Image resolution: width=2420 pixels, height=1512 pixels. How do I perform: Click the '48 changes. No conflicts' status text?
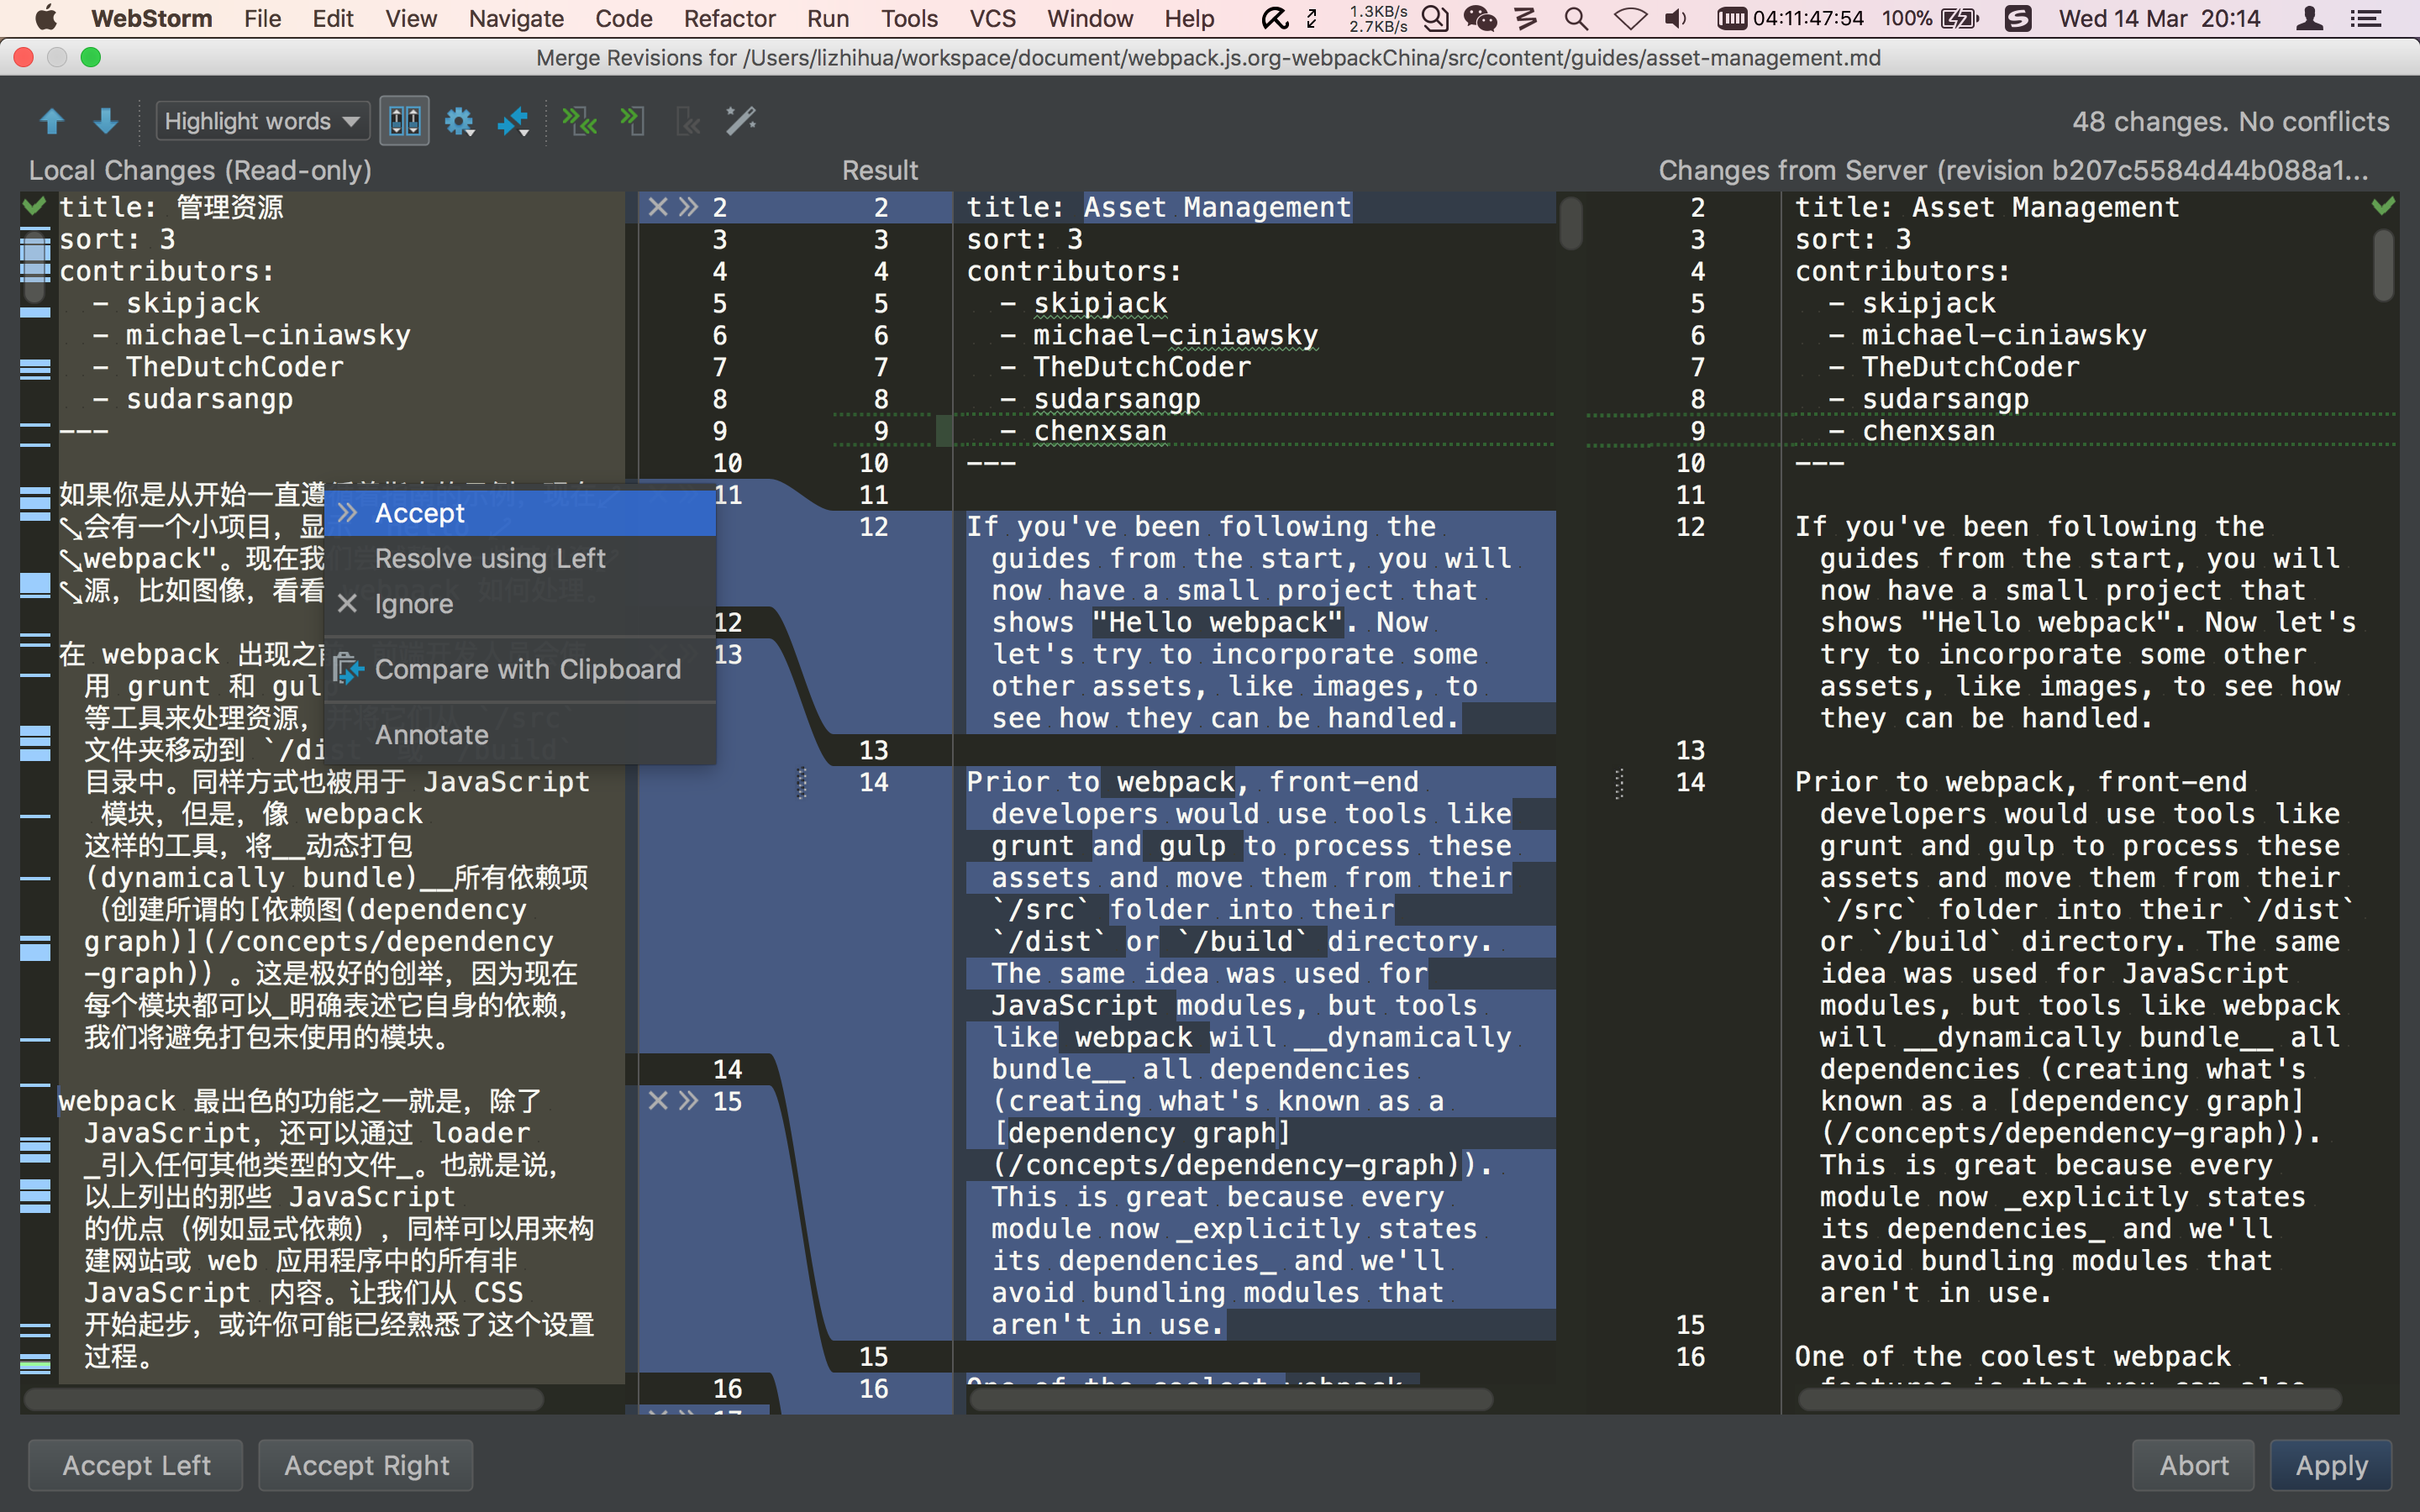(2230, 122)
